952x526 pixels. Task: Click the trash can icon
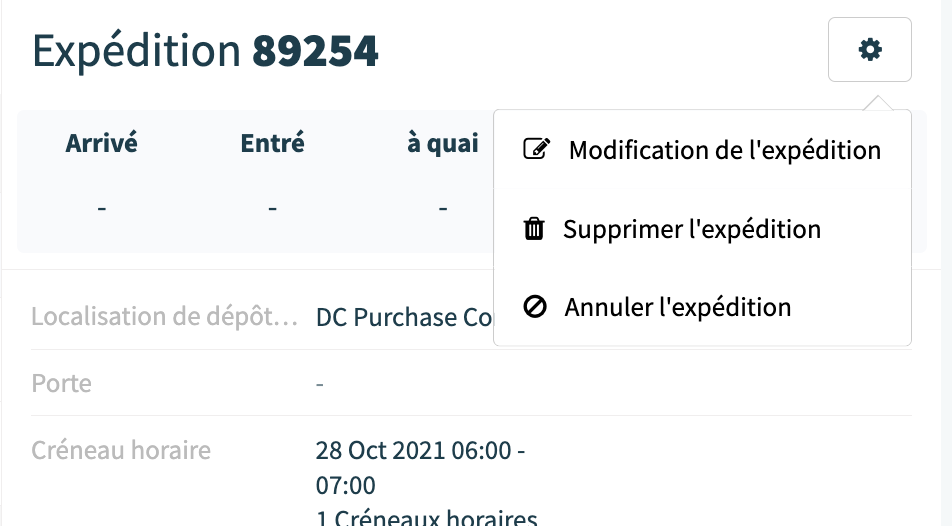pos(534,229)
